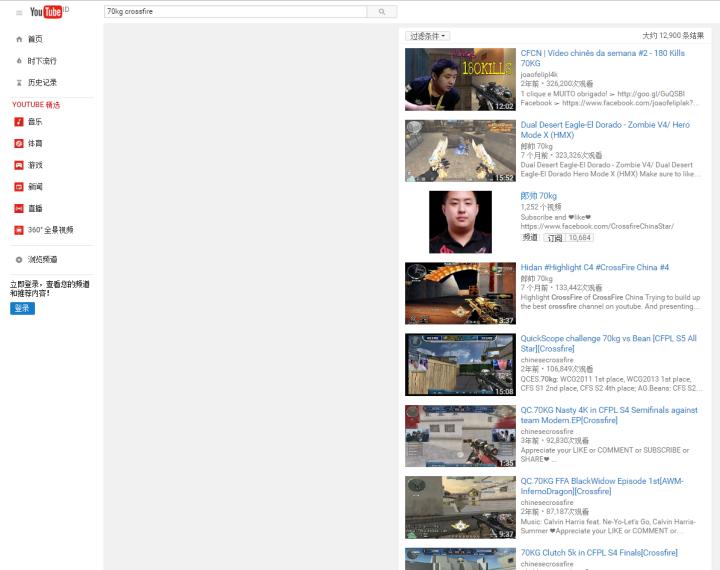Click the 大约 12,900 条结果 results count
720x570 pixels.
pyautogui.click(x=673, y=35)
